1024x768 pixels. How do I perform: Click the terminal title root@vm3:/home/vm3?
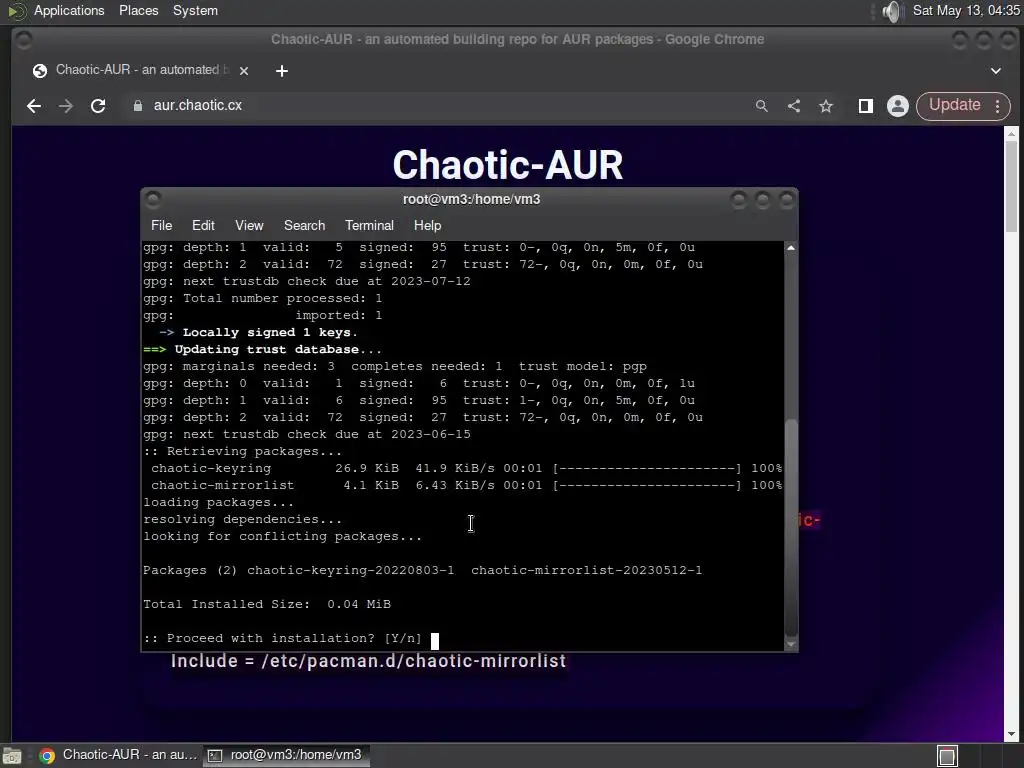click(x=472, y=199)
